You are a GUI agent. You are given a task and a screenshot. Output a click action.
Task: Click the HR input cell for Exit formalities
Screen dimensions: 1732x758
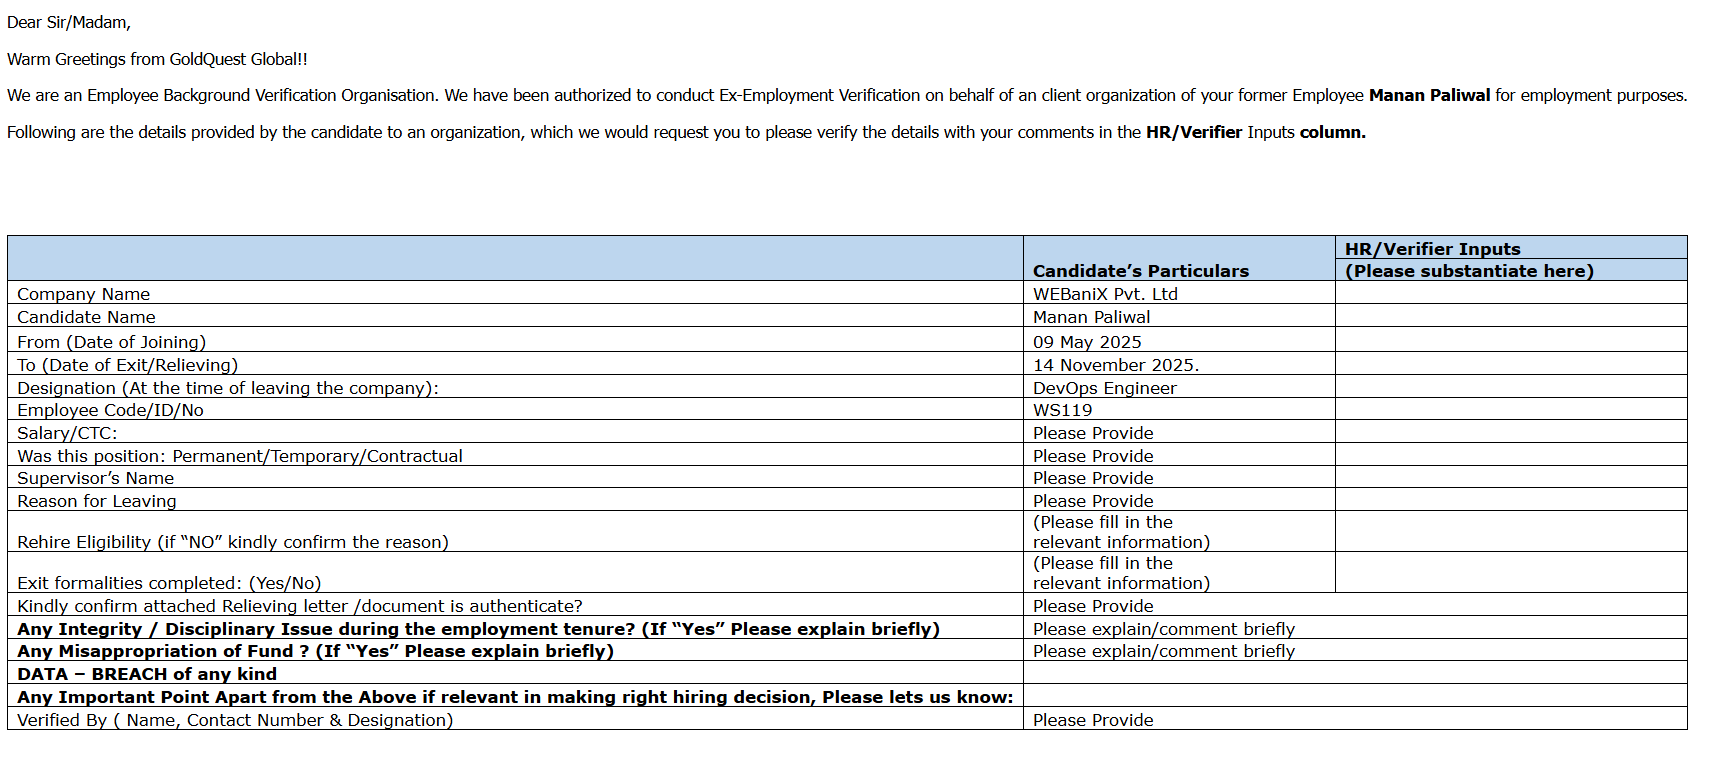point(1510,573)
